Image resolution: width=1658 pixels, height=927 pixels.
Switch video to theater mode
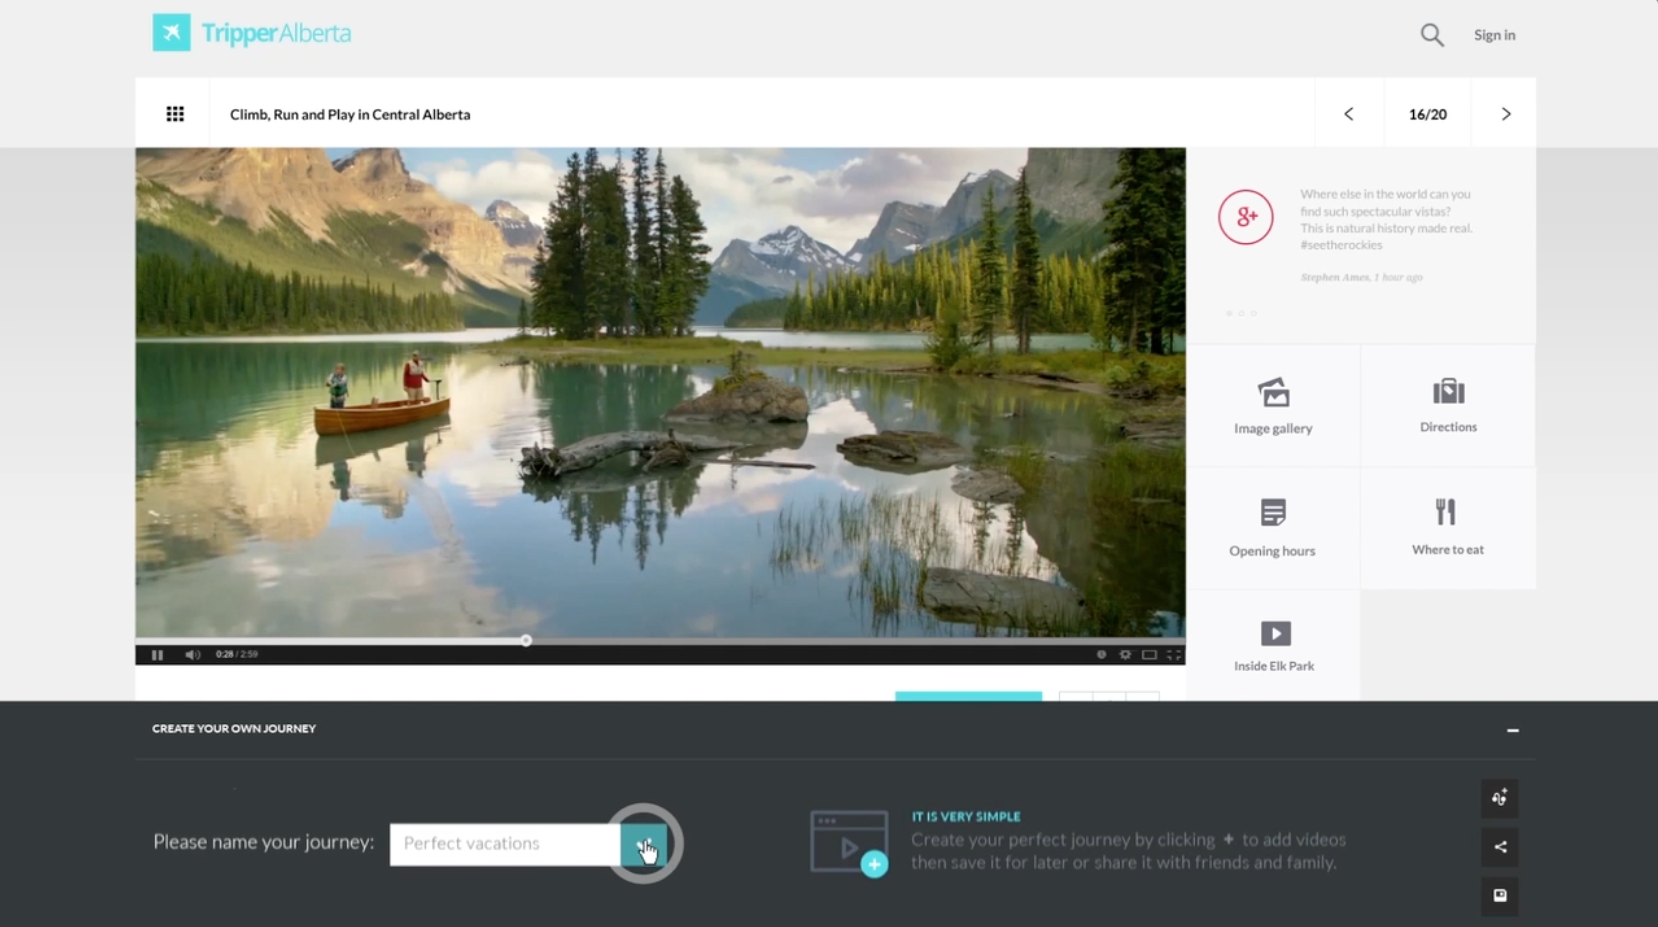click(x=1149, y=655)
